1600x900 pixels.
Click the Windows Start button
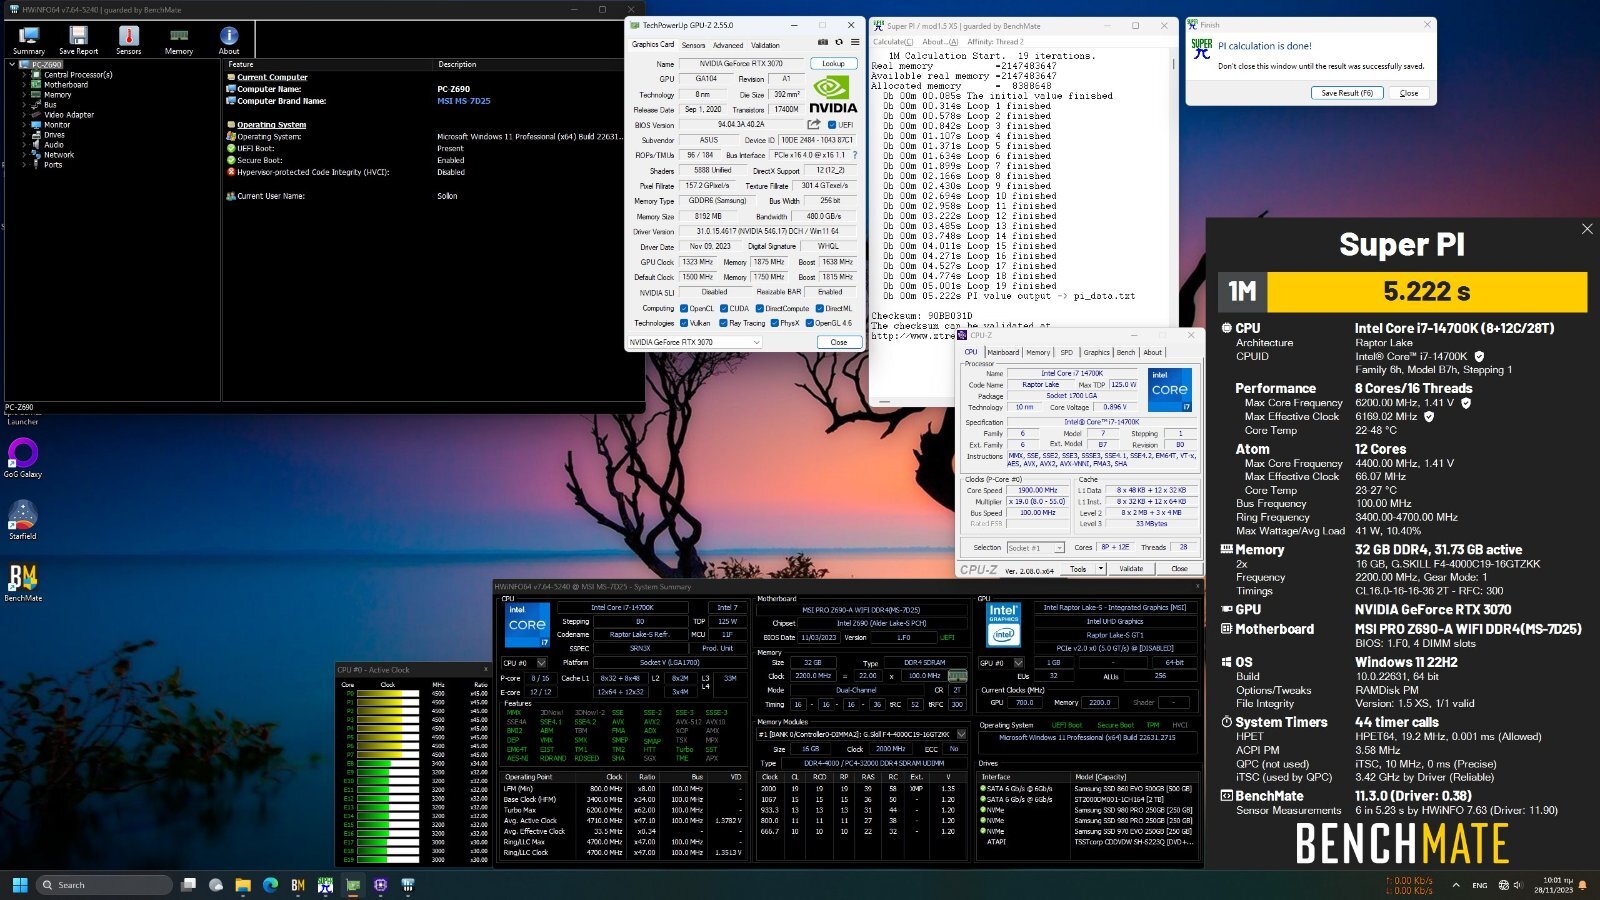click(19, 885)
